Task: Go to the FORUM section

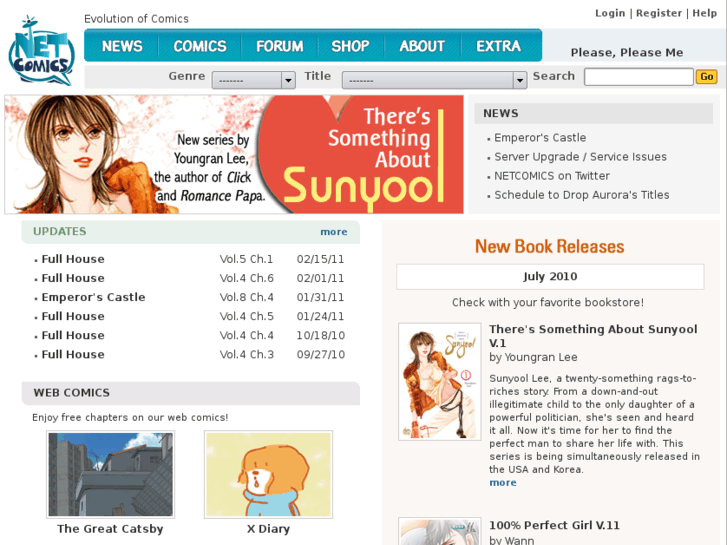Action: click(280, 46)
